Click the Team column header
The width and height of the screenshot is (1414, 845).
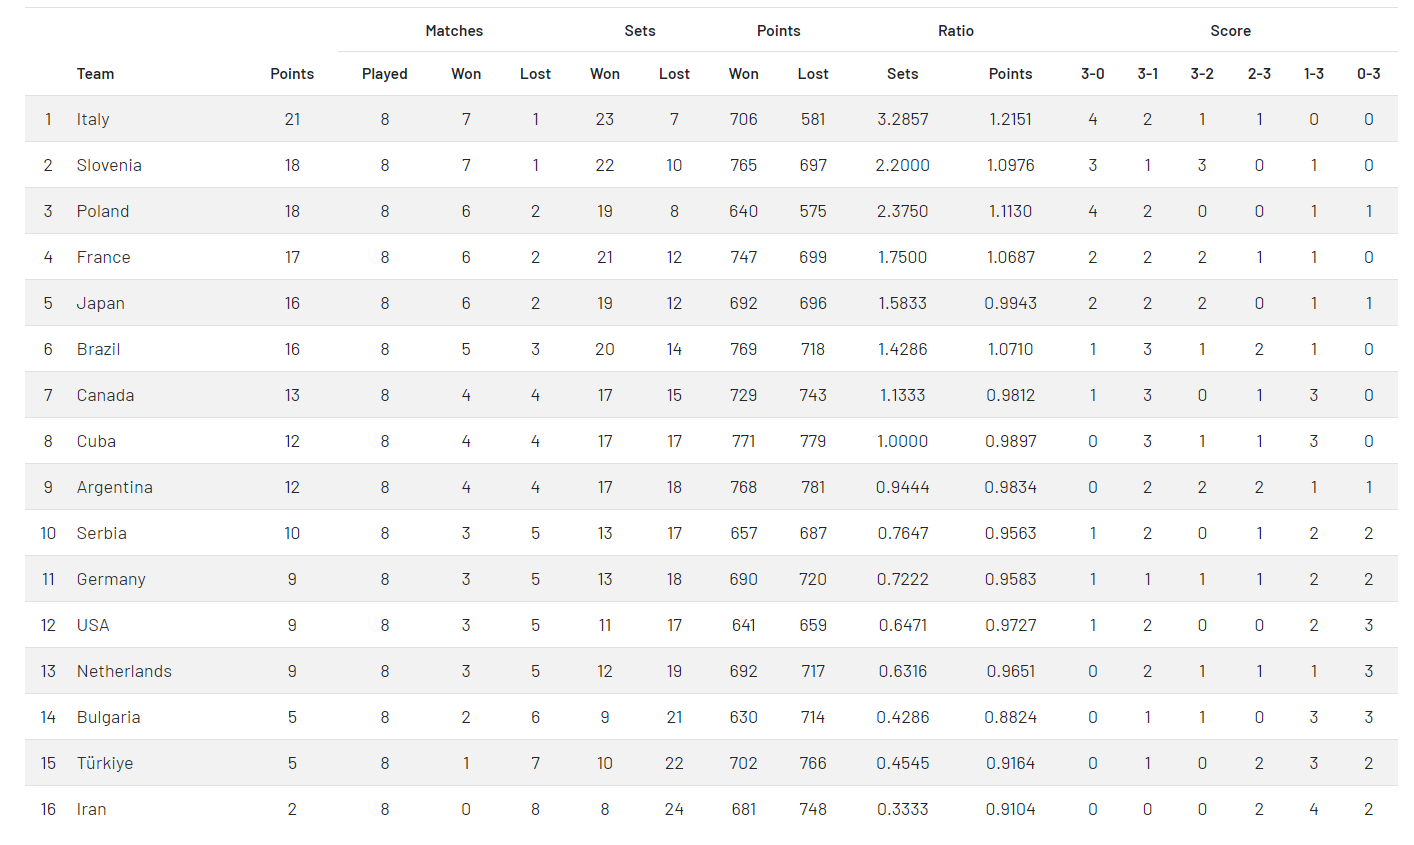click(x=95, y=74)
